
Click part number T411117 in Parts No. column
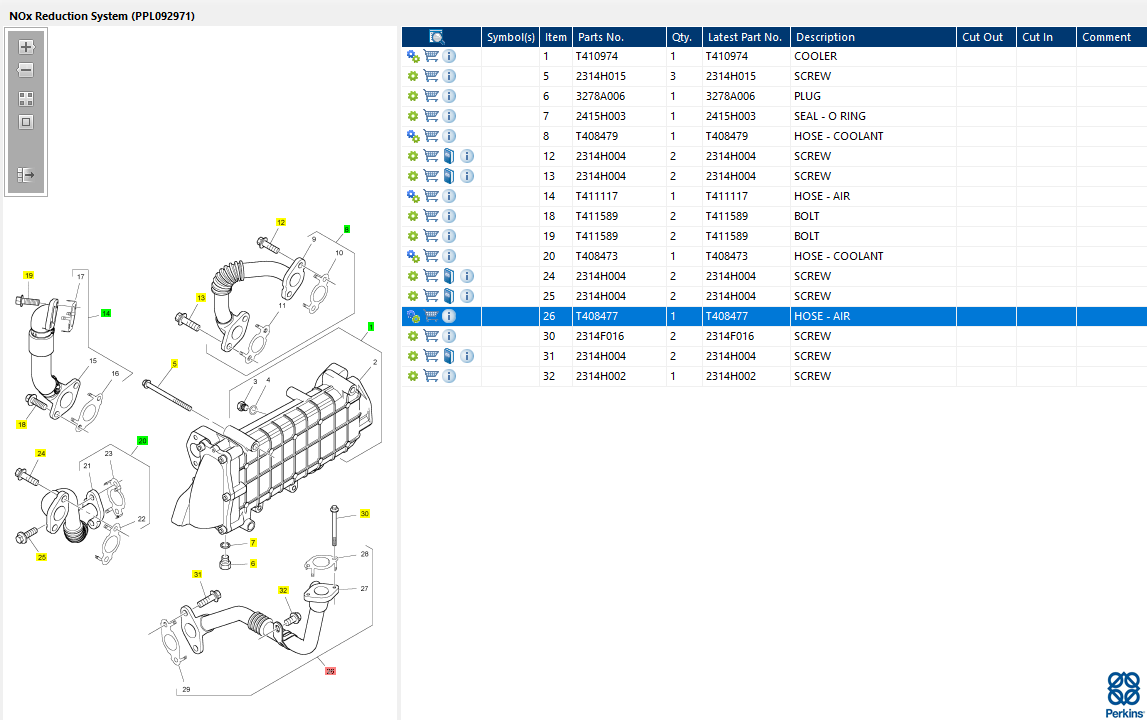pos(597,196)
